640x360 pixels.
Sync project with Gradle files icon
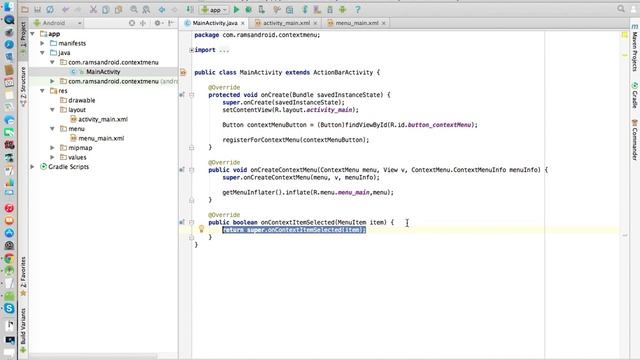point(304,9)
